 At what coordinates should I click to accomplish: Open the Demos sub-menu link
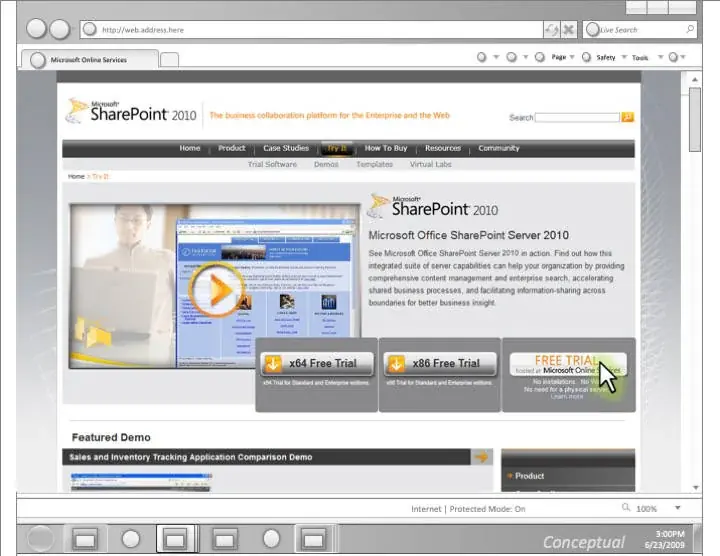pos(326,164)
